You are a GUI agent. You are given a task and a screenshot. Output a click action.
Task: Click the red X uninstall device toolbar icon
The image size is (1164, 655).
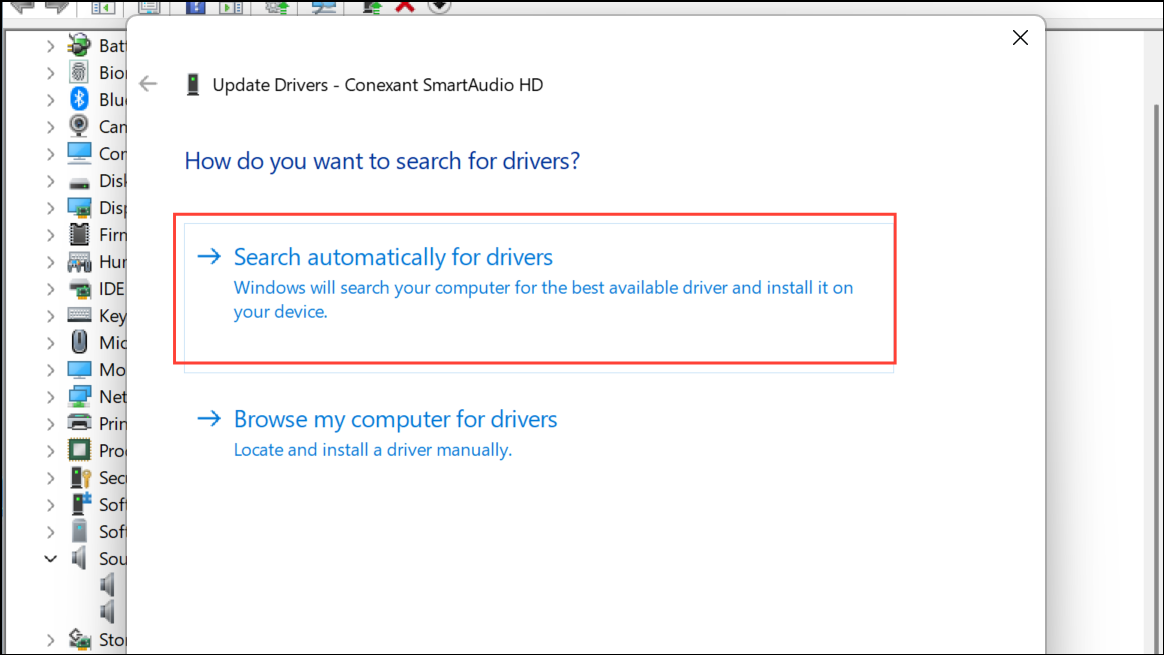(x=405, y=6)
